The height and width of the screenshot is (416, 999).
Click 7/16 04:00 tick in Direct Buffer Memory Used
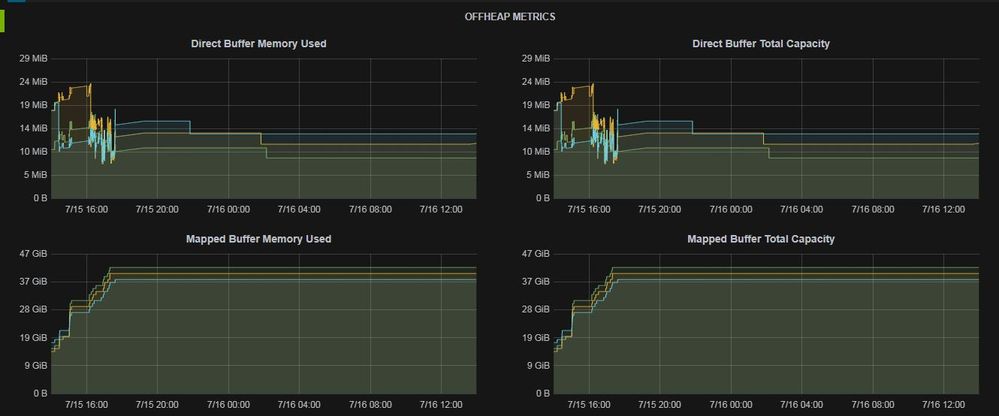pyautogui.click(x=299, y=209)
